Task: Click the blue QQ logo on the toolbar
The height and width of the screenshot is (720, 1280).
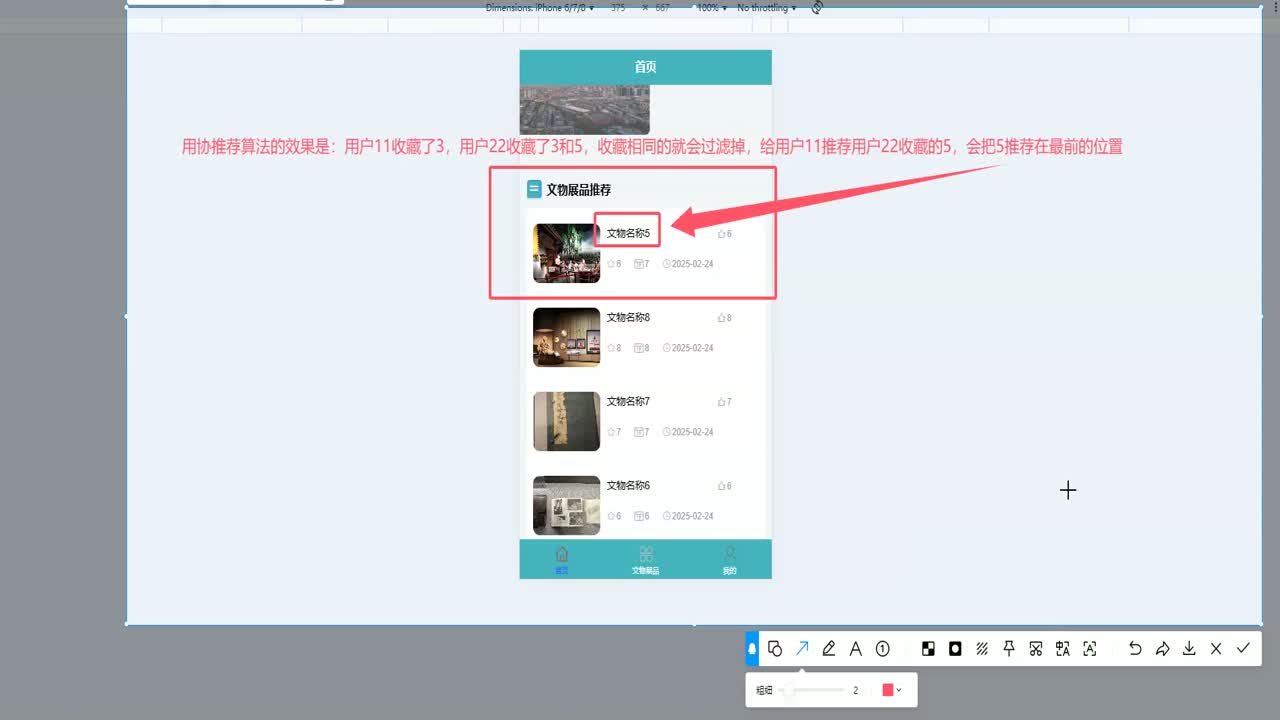Action: [x=752, y=649]
